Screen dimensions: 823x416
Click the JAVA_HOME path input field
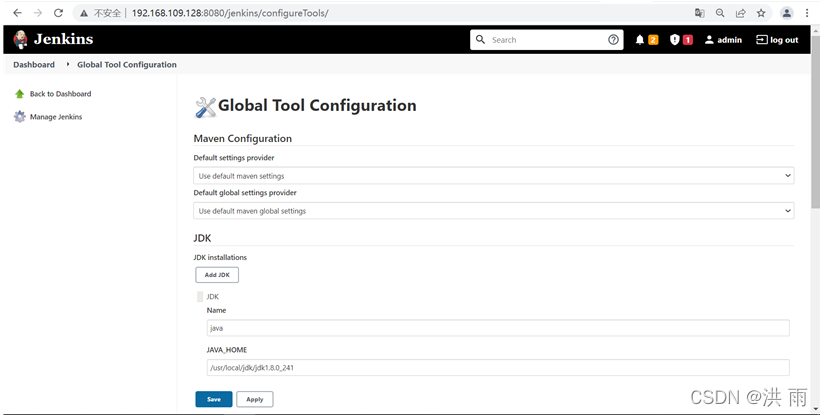(498, 368)
